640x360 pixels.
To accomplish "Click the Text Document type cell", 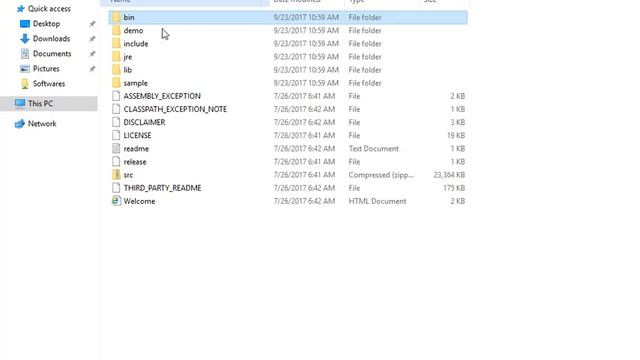I will (x=373, y=149).
